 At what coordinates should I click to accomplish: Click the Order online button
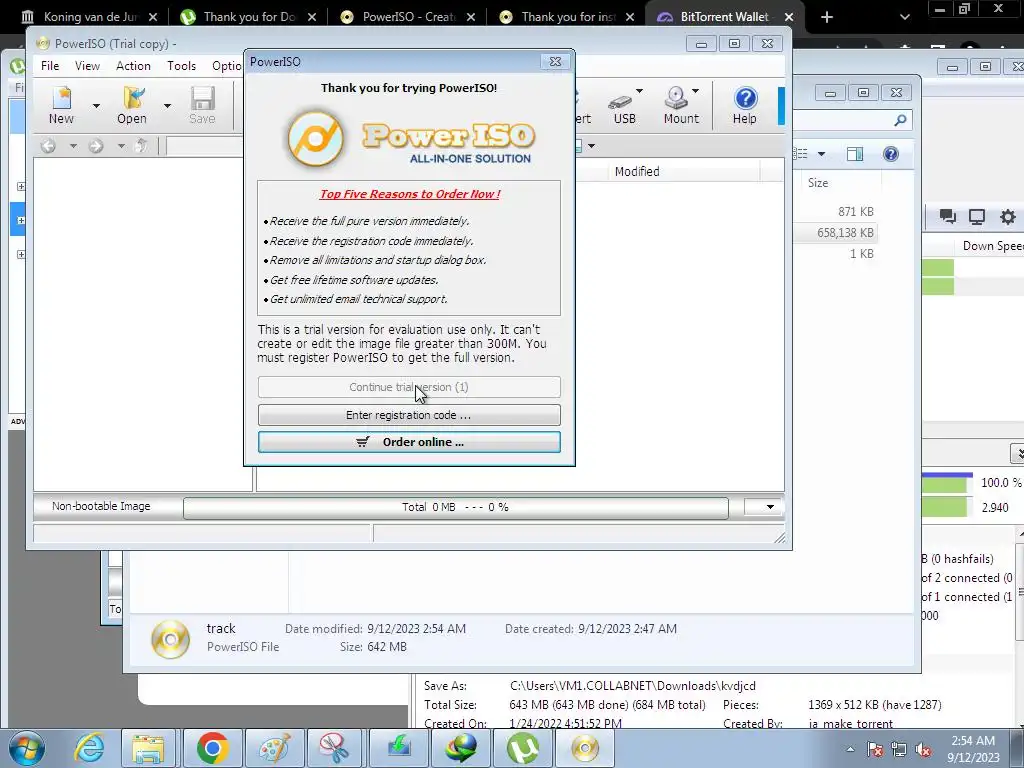[409, 442]
